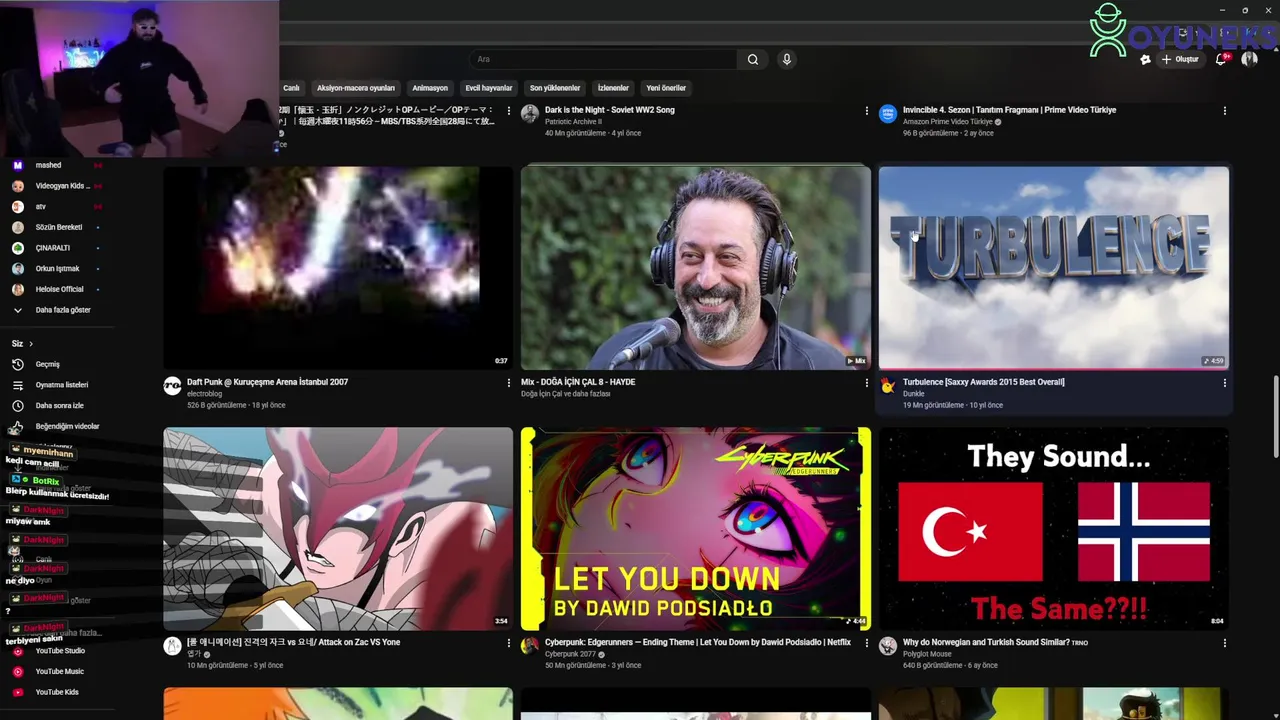Image resolution: width=1280 pixels, height=720 pixels.
Task: Click the Amazon Prime Video Türkiye avatar
Action: point(888,114)
